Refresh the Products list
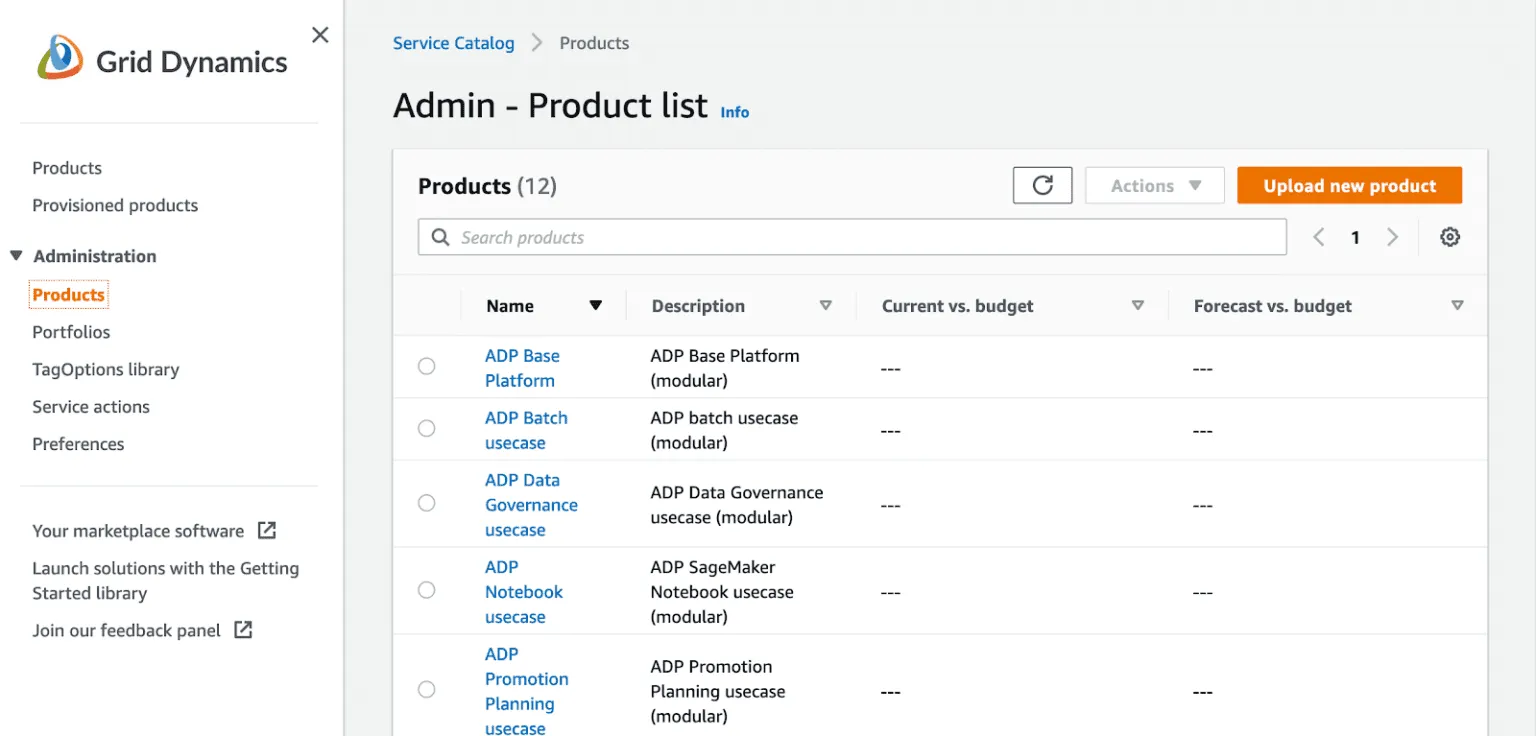This screenshot has width=1536, height=736. point(1042,185)
